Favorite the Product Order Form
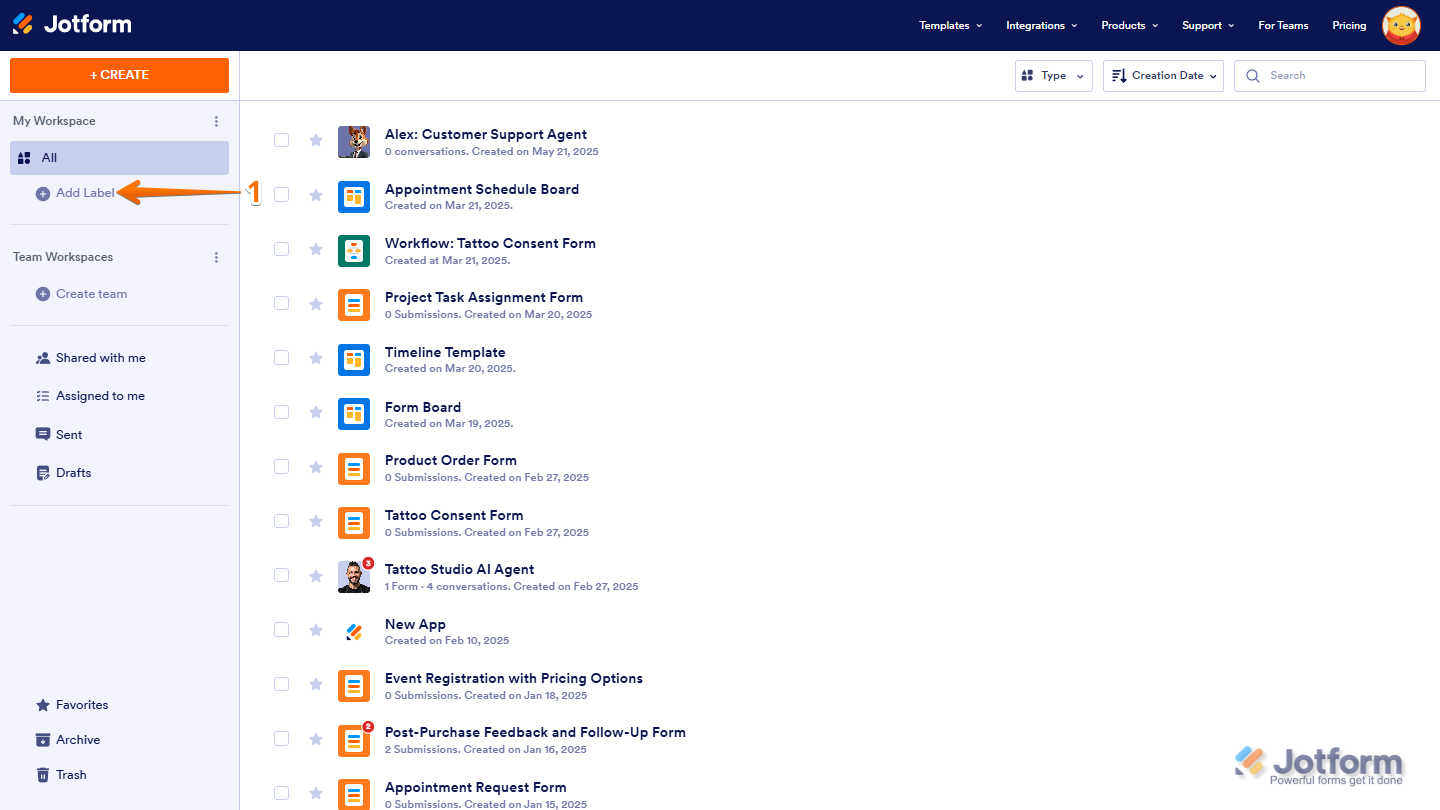The height and width of the screenshot is (810, 1440). pos(316,467)
